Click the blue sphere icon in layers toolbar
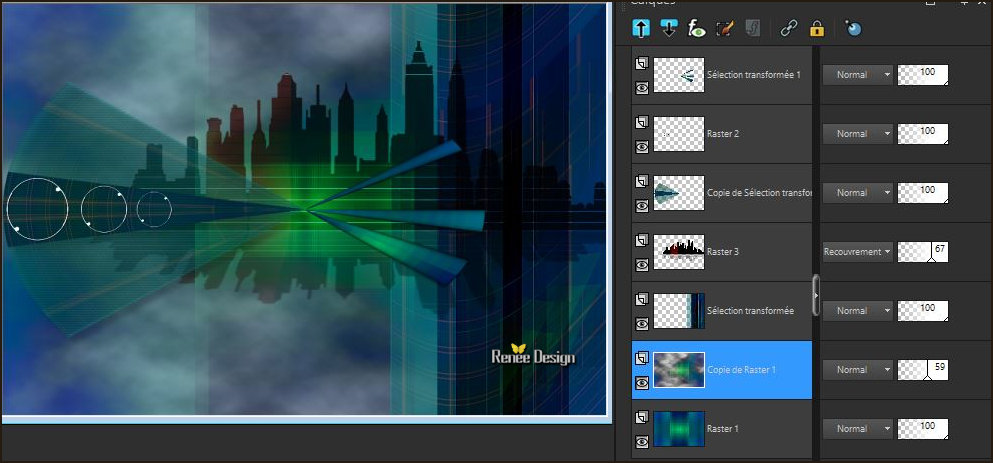Image resolution: width=993 pixels, height=463 pixels. tap(853, 29)
